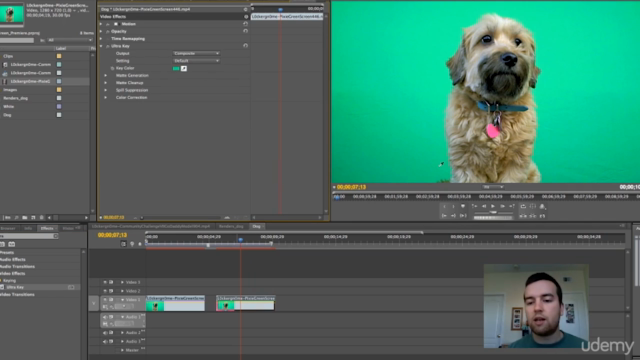This screenshot has height=360, width=640.
Task: Mute the Audio 2 track speaker
Action: pos(105,333)
